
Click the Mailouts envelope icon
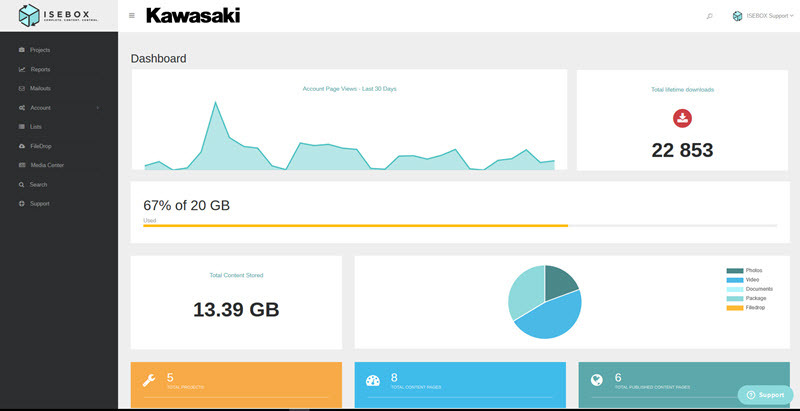click(x=22, y=88)
